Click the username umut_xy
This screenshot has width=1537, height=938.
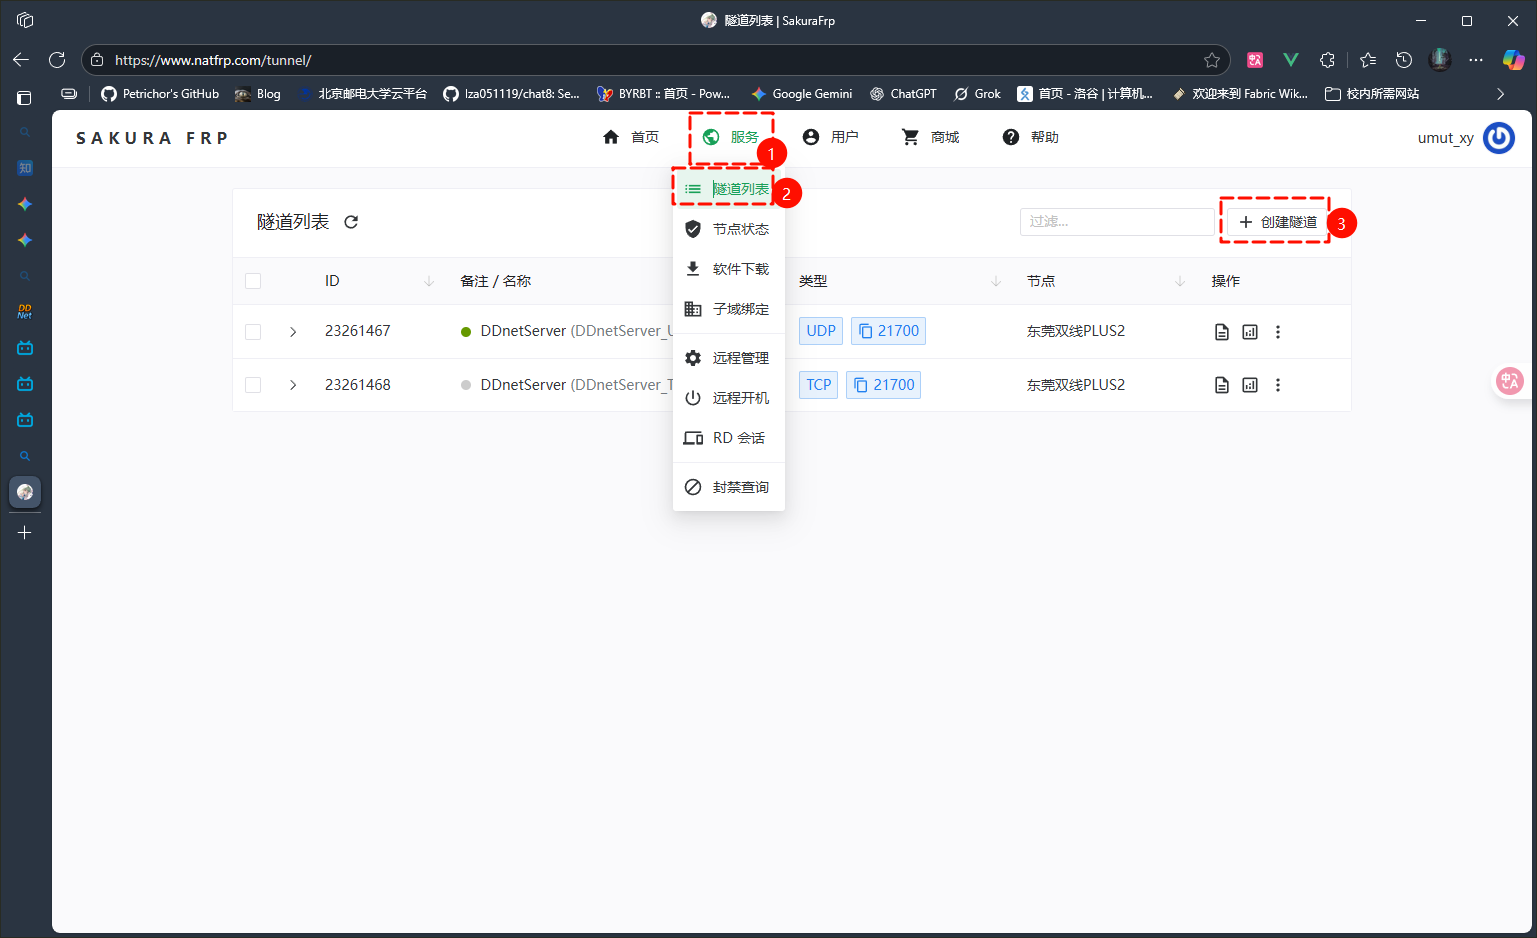pyautogui.click(x=1445, y=138)
